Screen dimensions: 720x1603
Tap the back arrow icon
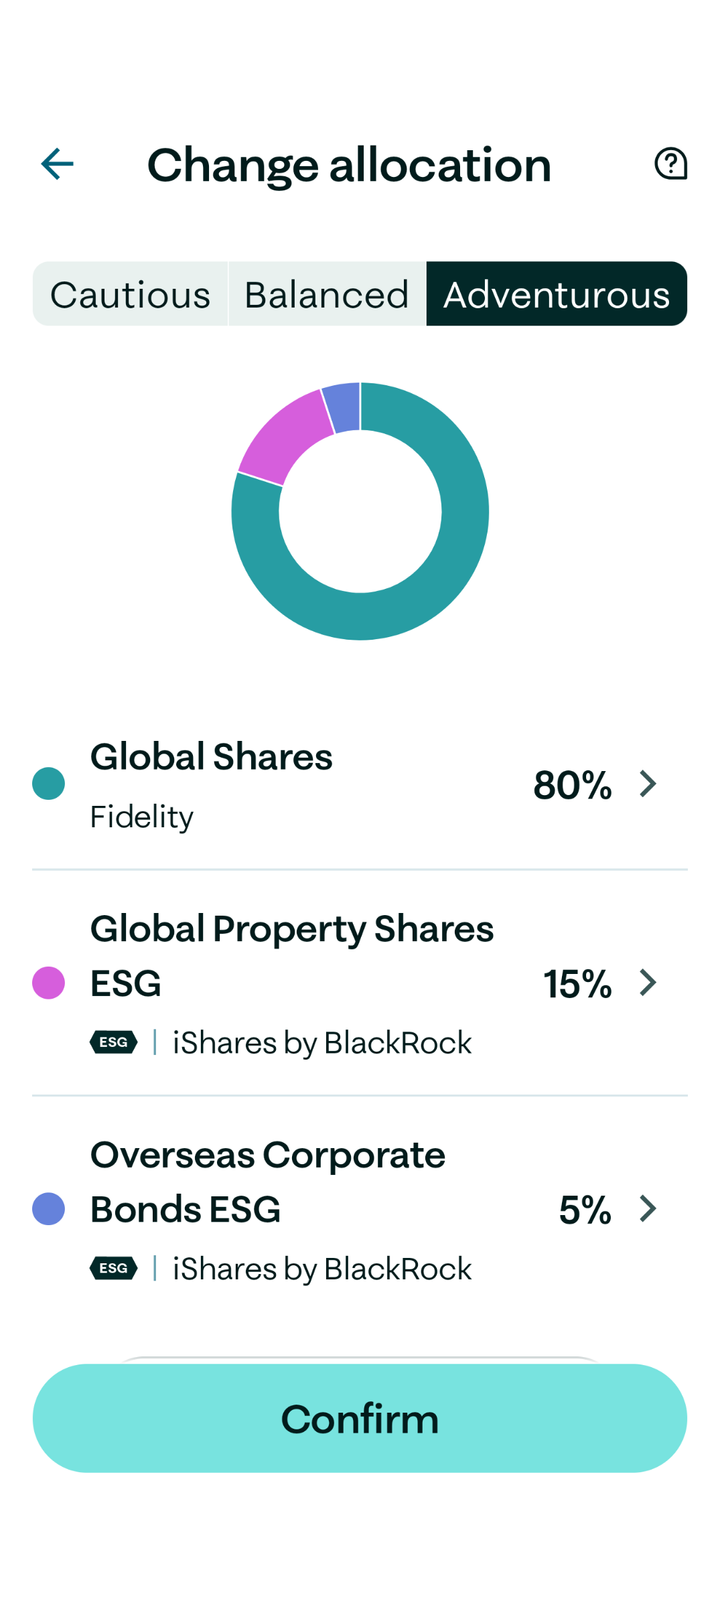[57, 164]
